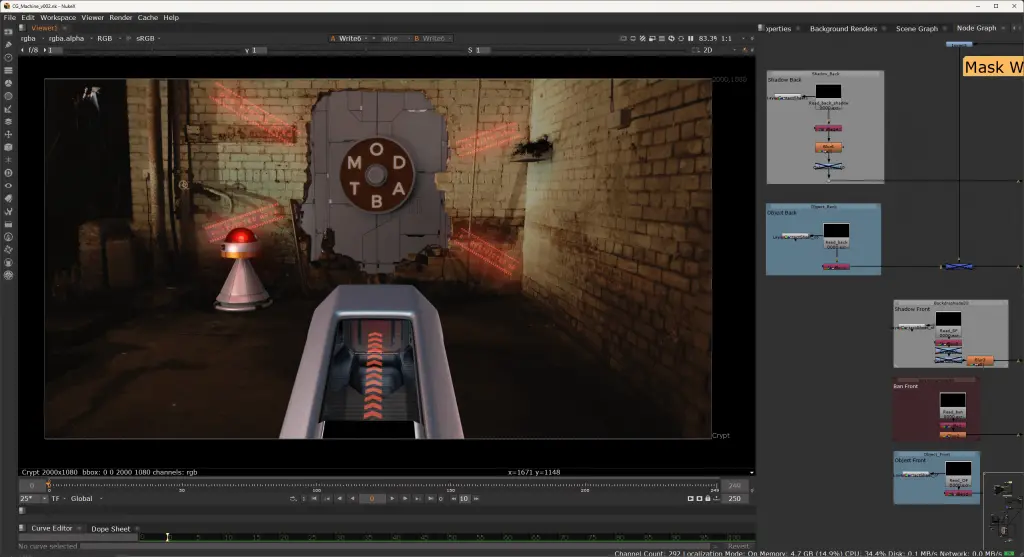Toggle the pause viewer updates button
This screenshot has height=557, width=1024.
click(x=690, y=39)
